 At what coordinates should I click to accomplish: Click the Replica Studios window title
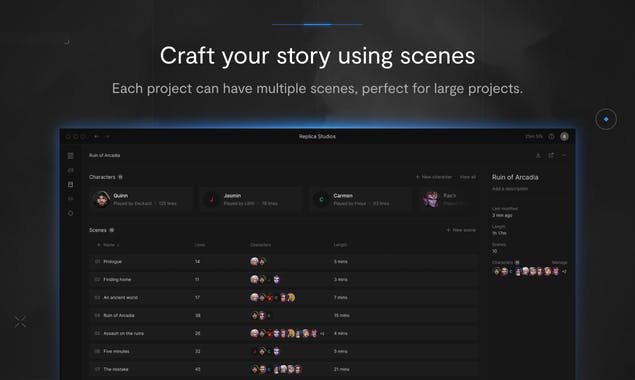(318, 137)
